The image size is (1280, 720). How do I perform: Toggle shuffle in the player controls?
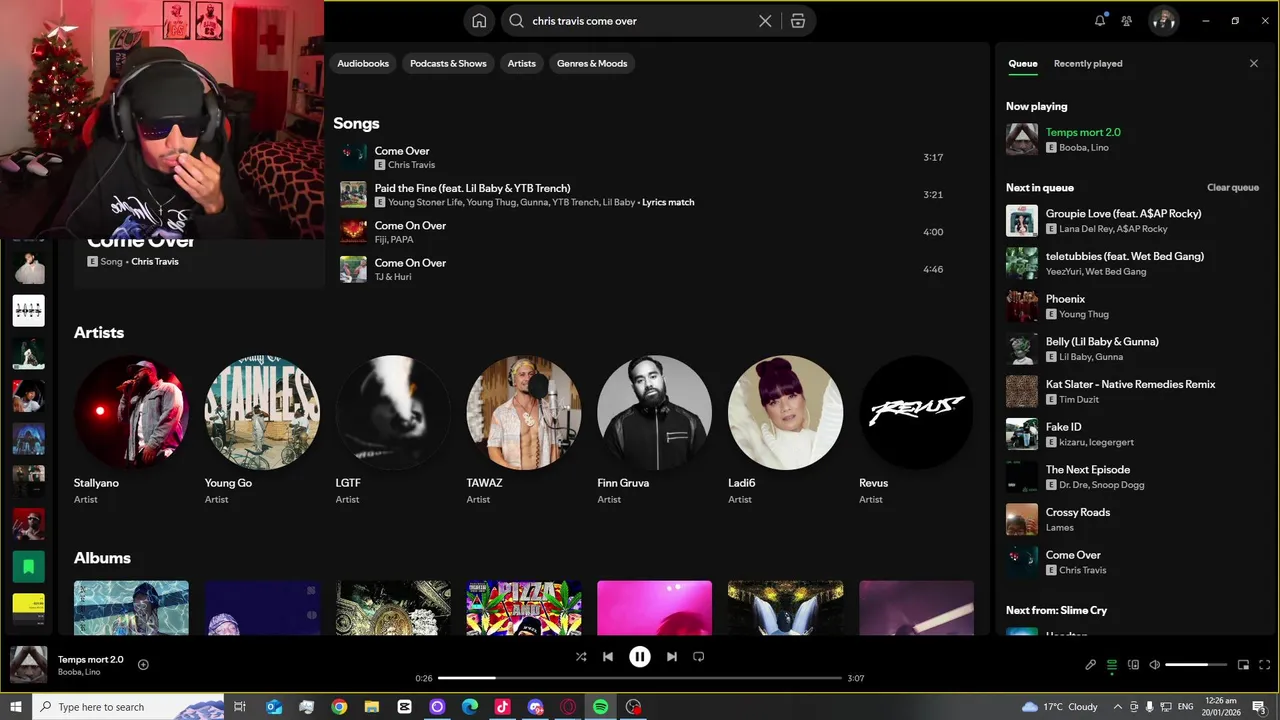(581, 657)
